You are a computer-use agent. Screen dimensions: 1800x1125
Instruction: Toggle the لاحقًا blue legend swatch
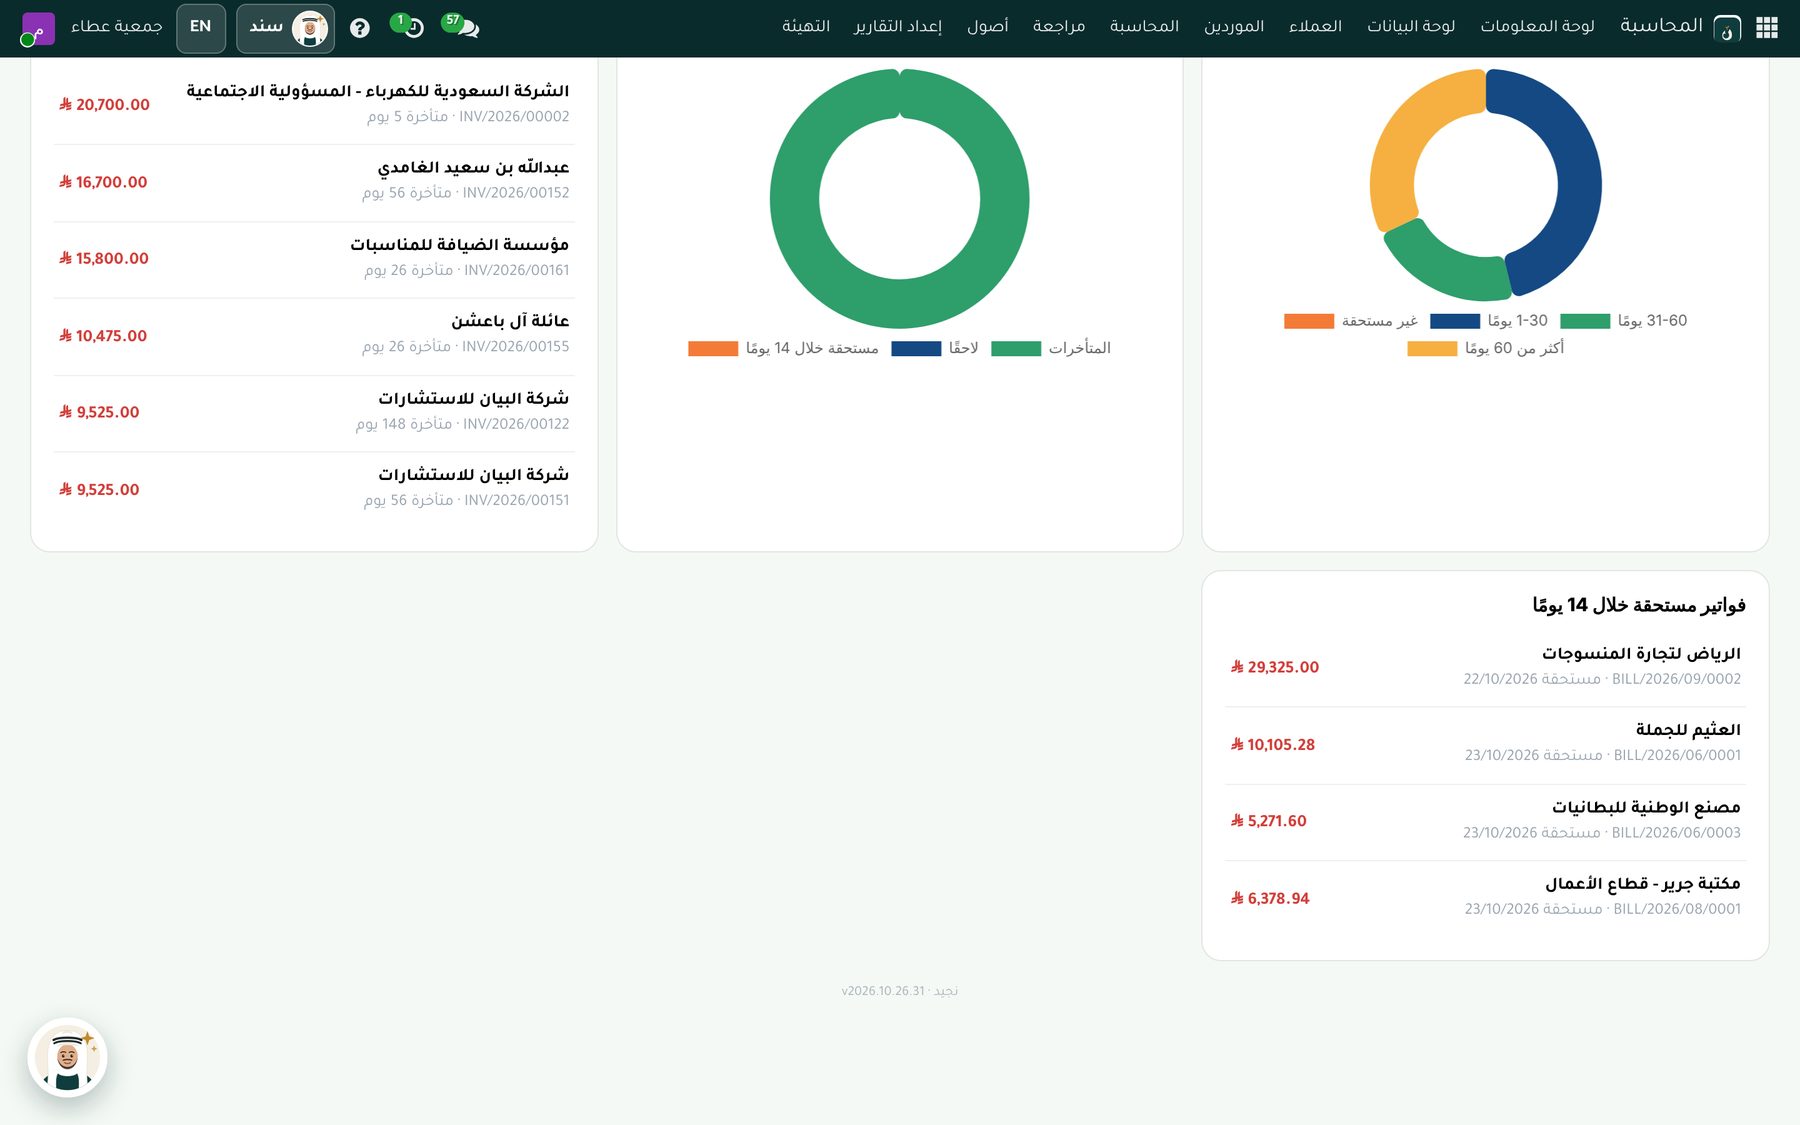coord(916,349)
